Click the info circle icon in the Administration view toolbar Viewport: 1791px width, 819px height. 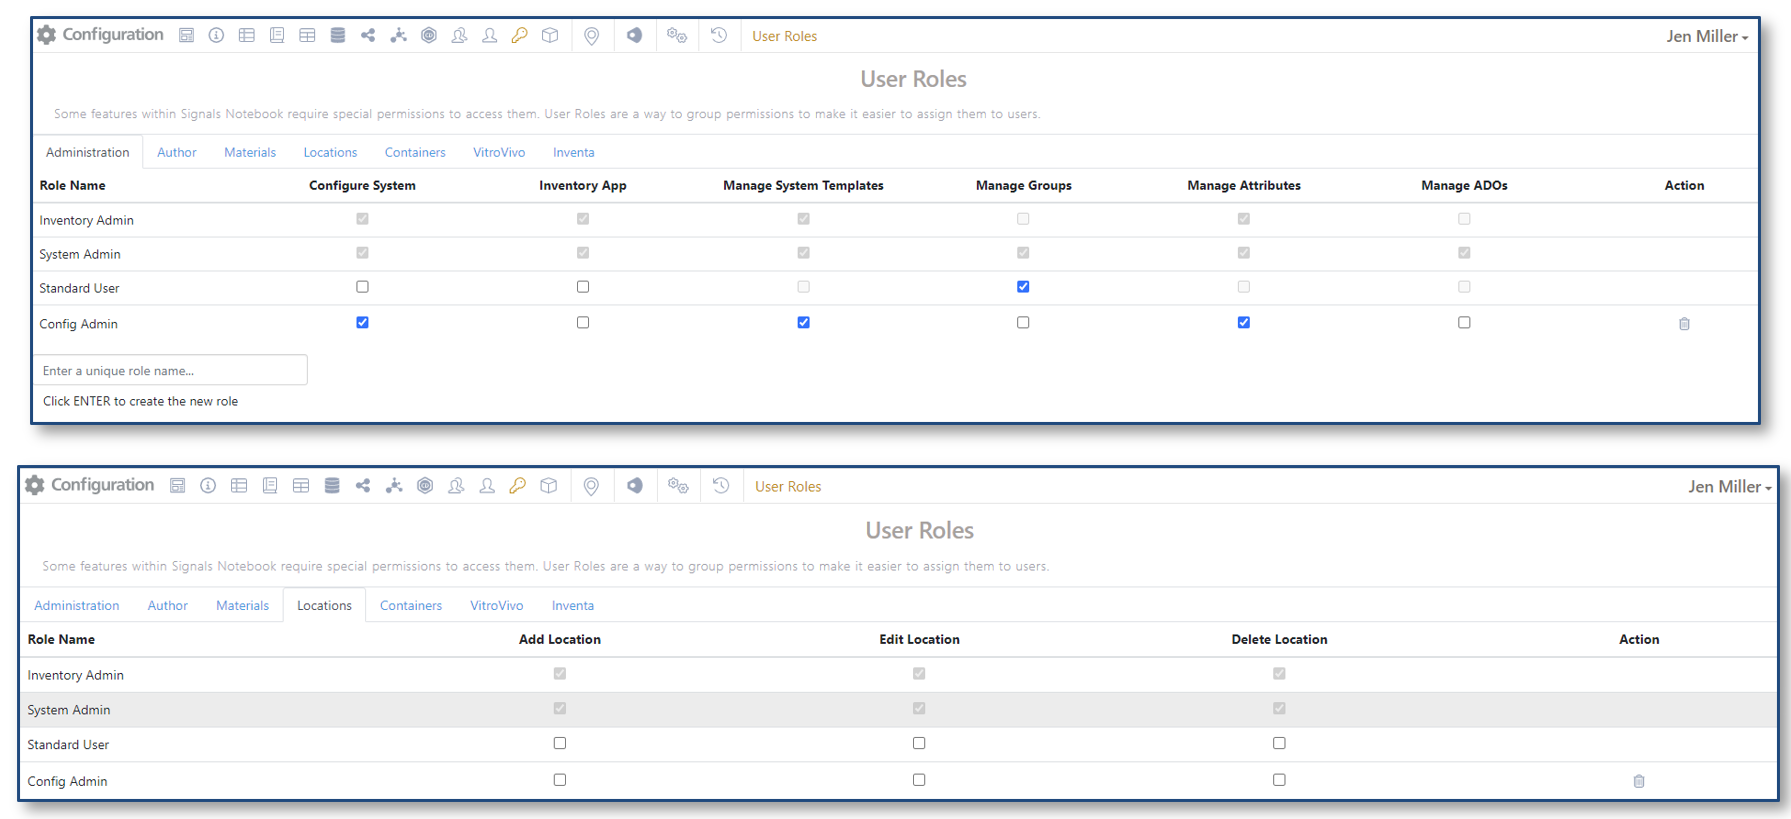point(216,35)
